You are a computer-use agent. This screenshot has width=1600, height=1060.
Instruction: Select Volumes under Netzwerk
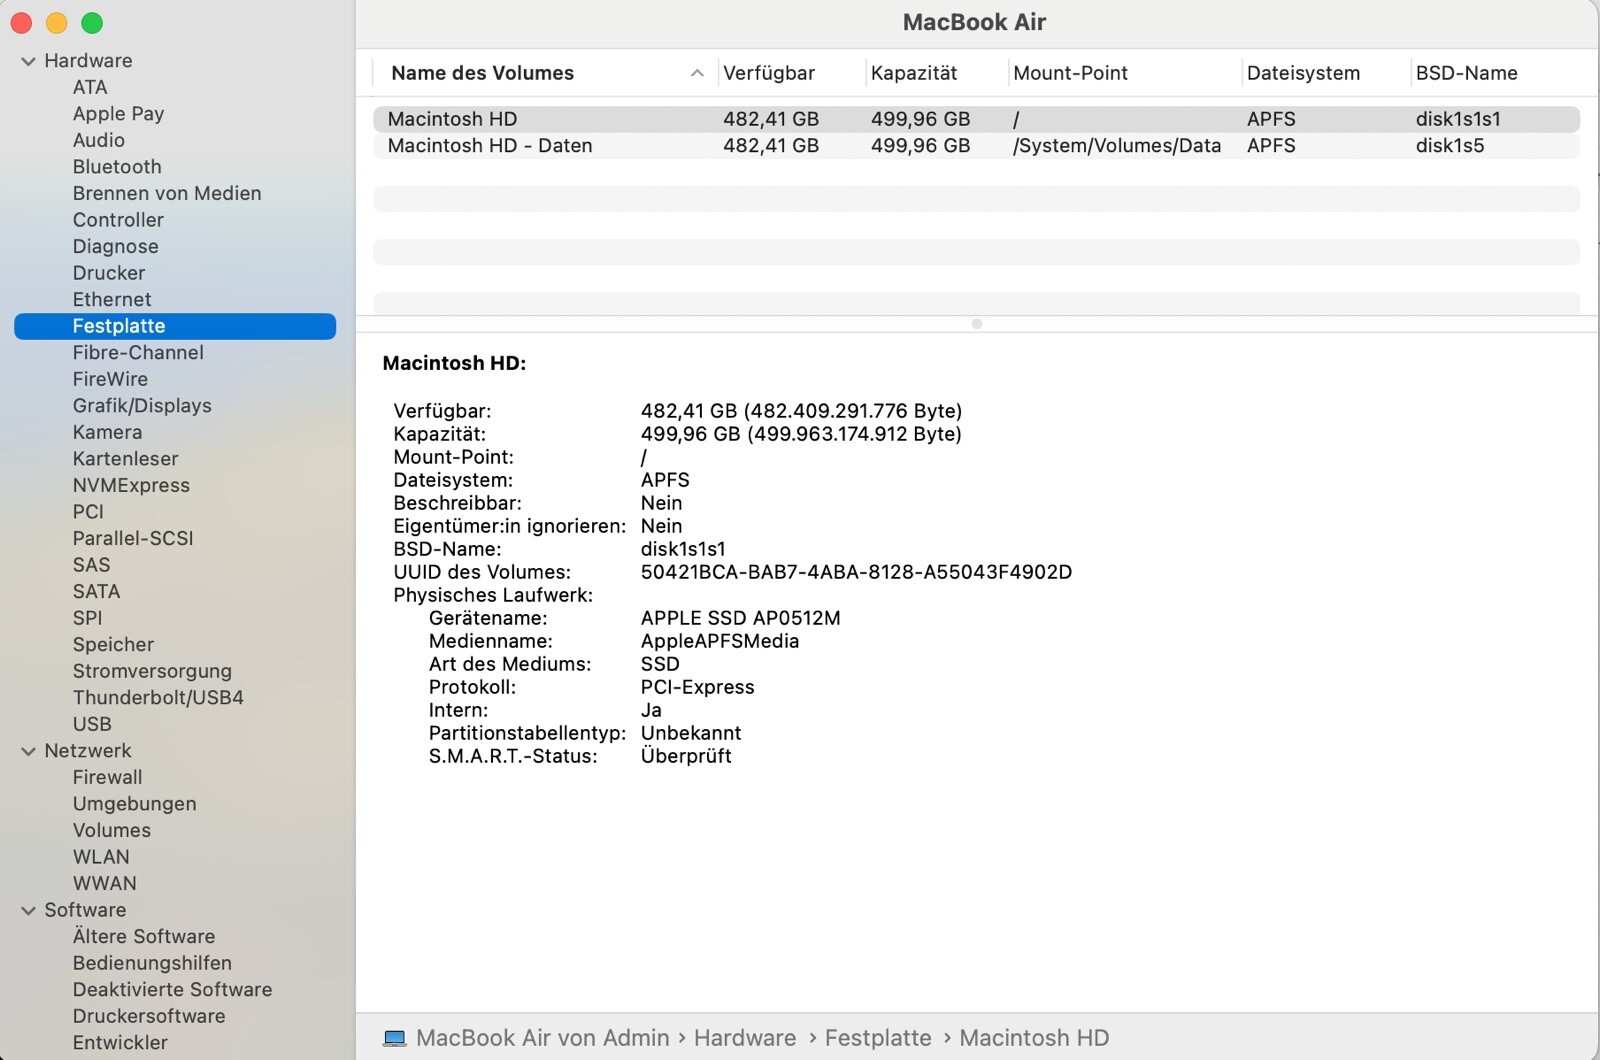[x=111, y=830]
